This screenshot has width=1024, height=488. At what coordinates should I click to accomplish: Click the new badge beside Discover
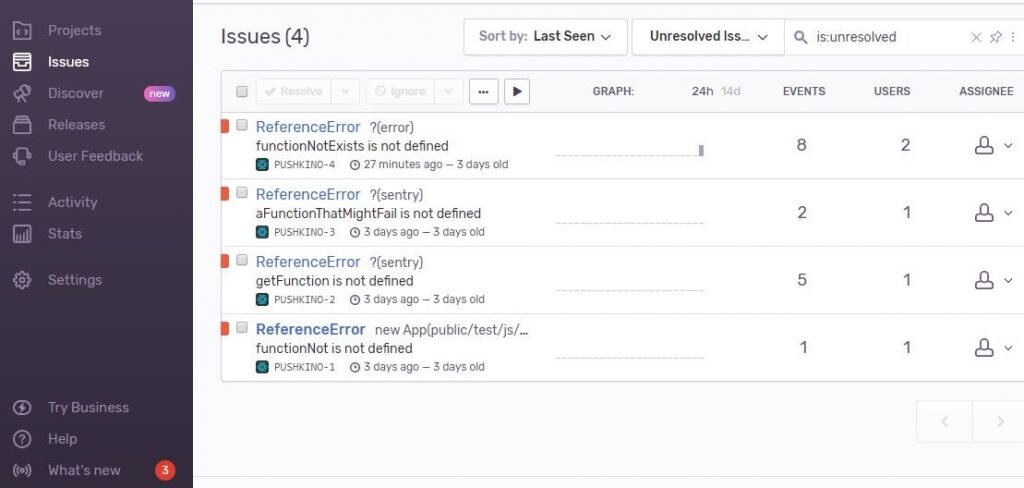(x=159, y=93)
